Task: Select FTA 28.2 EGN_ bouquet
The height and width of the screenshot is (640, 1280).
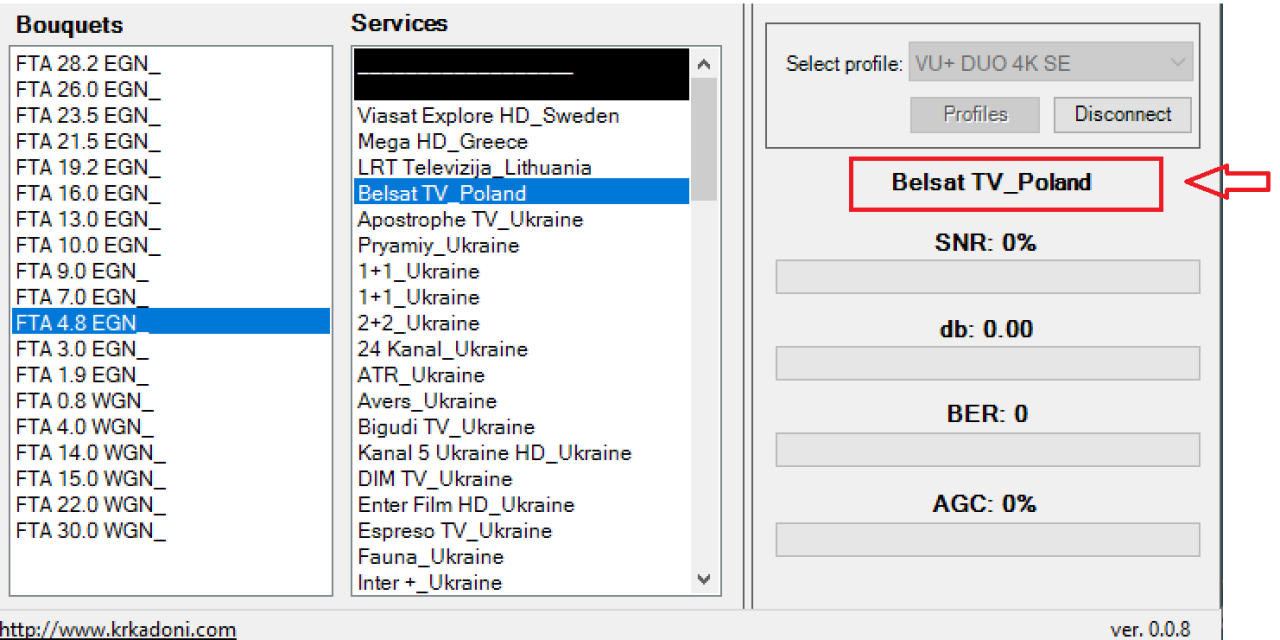Action: pos(88,64)
